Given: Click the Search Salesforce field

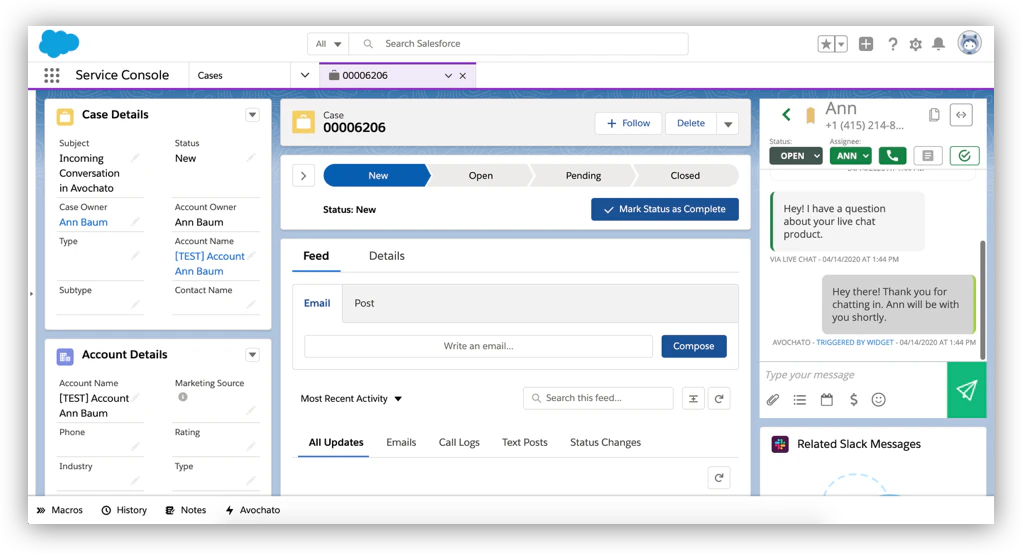Looking at the screenshot, I should pos(519,44).
